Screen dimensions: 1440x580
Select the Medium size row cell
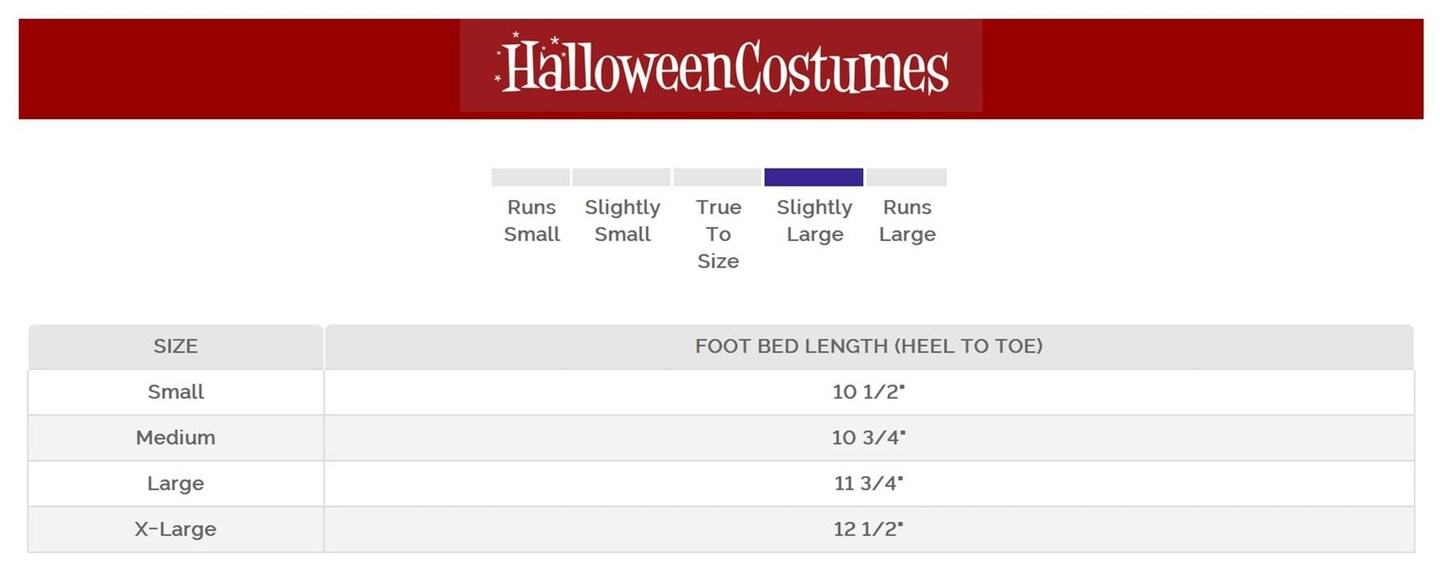pyautogui.click(x=176, y=438)
